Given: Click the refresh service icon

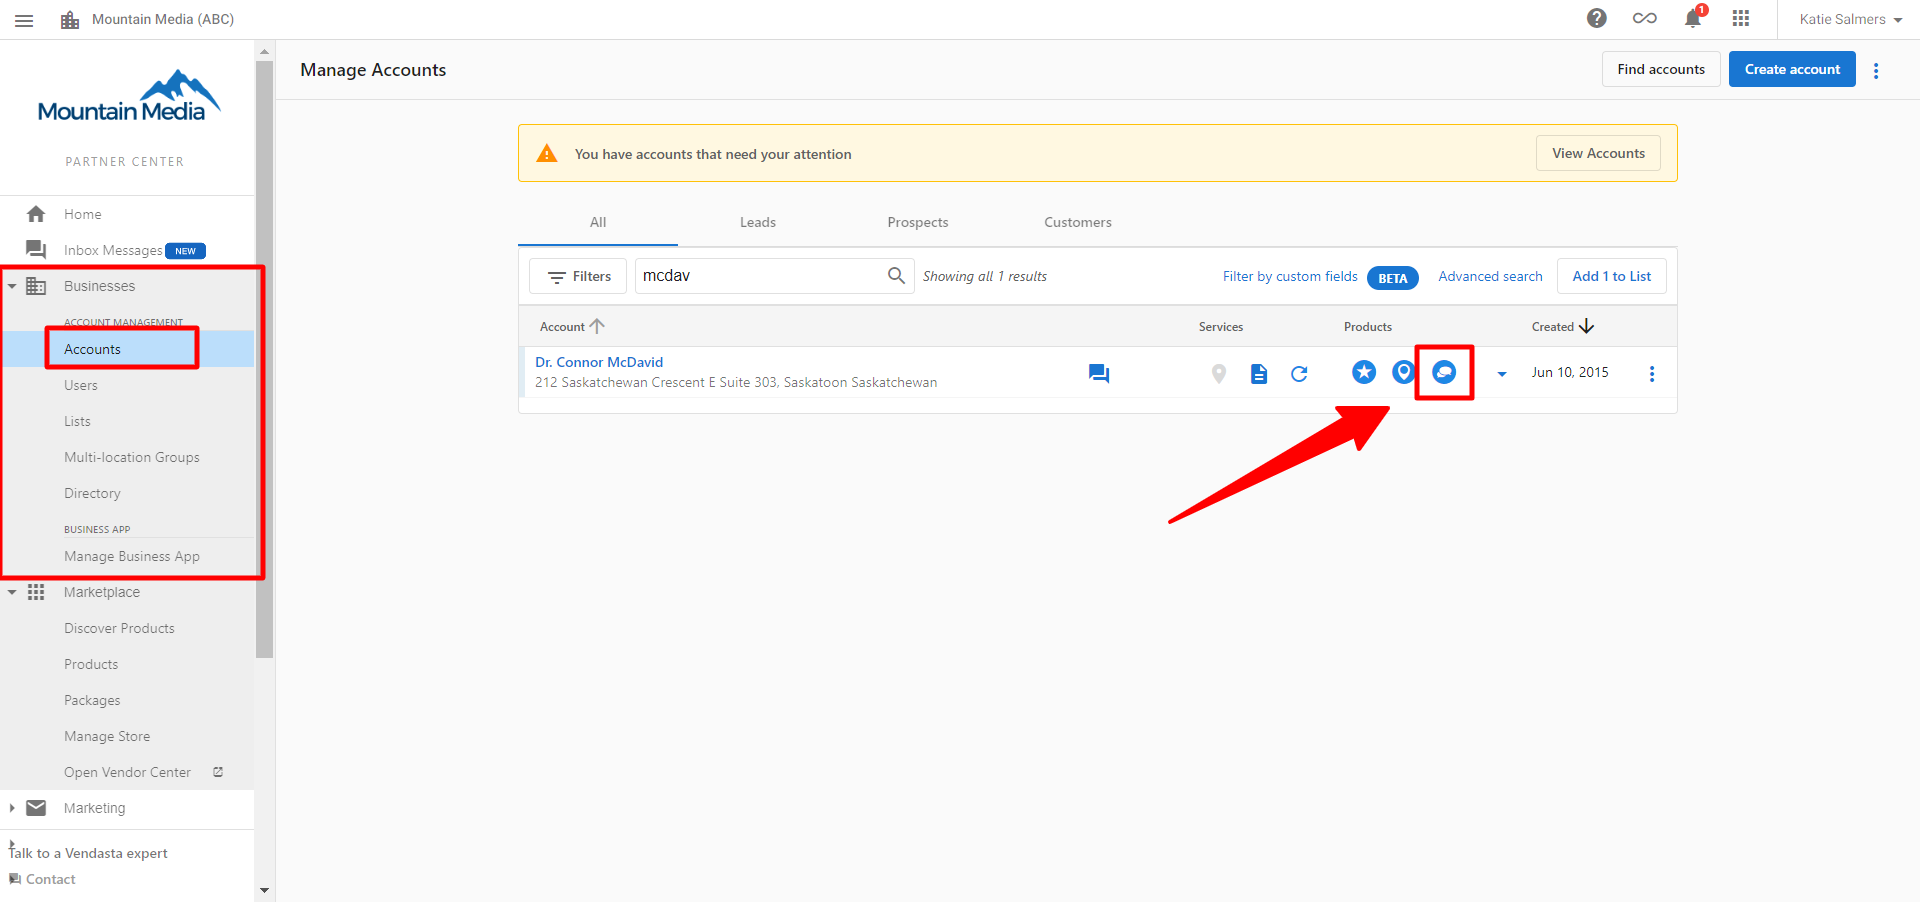Looking at the screenshot, I should pos(1299,374).
